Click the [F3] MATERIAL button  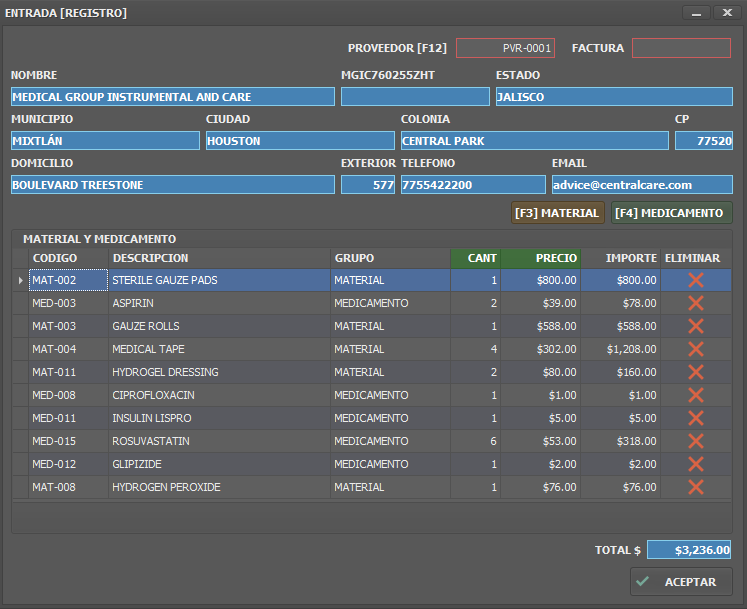click(x=557, y=213)
